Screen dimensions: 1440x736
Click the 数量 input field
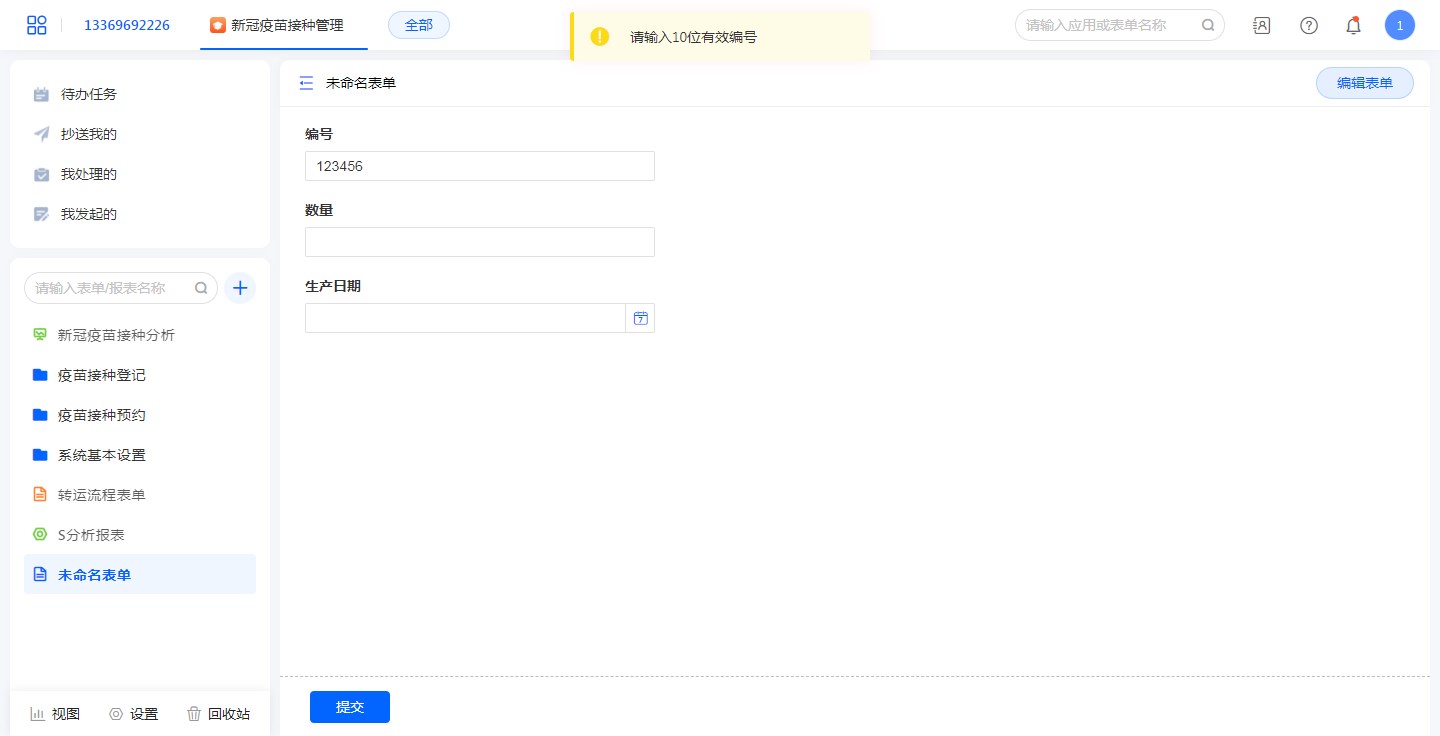[x=479, y=242]
